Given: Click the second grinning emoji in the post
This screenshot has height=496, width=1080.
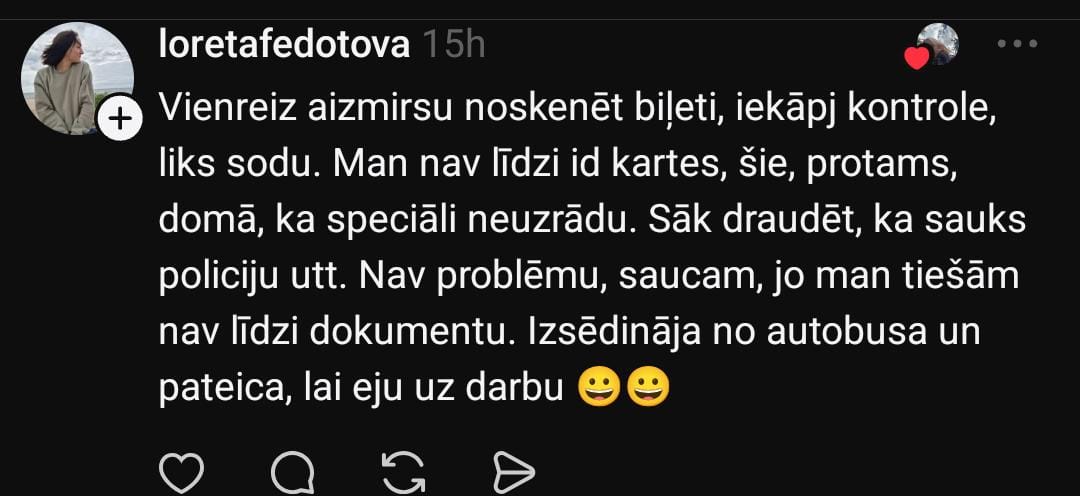Looking at the screenshot, I should [x=648, y=387].
